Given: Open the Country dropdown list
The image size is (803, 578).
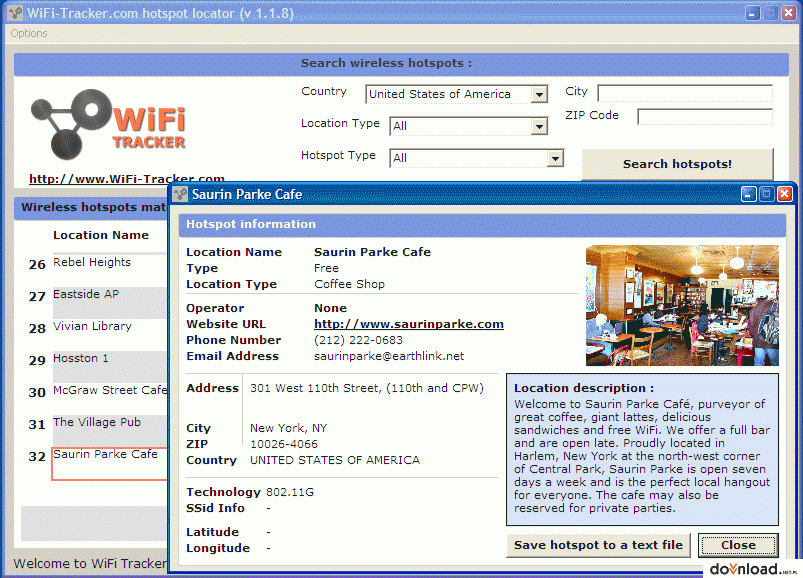Looking at the screenshot, I should [539, 95].
